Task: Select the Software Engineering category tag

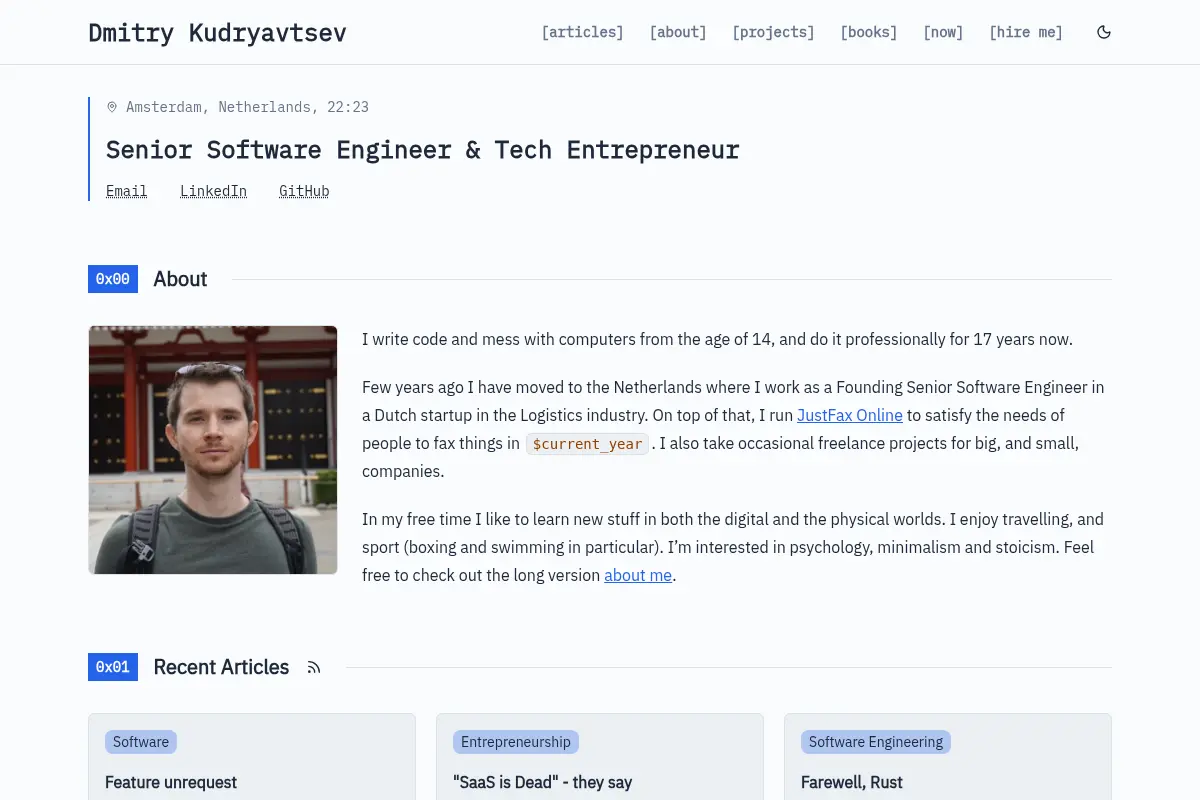Action: point(876,742)
